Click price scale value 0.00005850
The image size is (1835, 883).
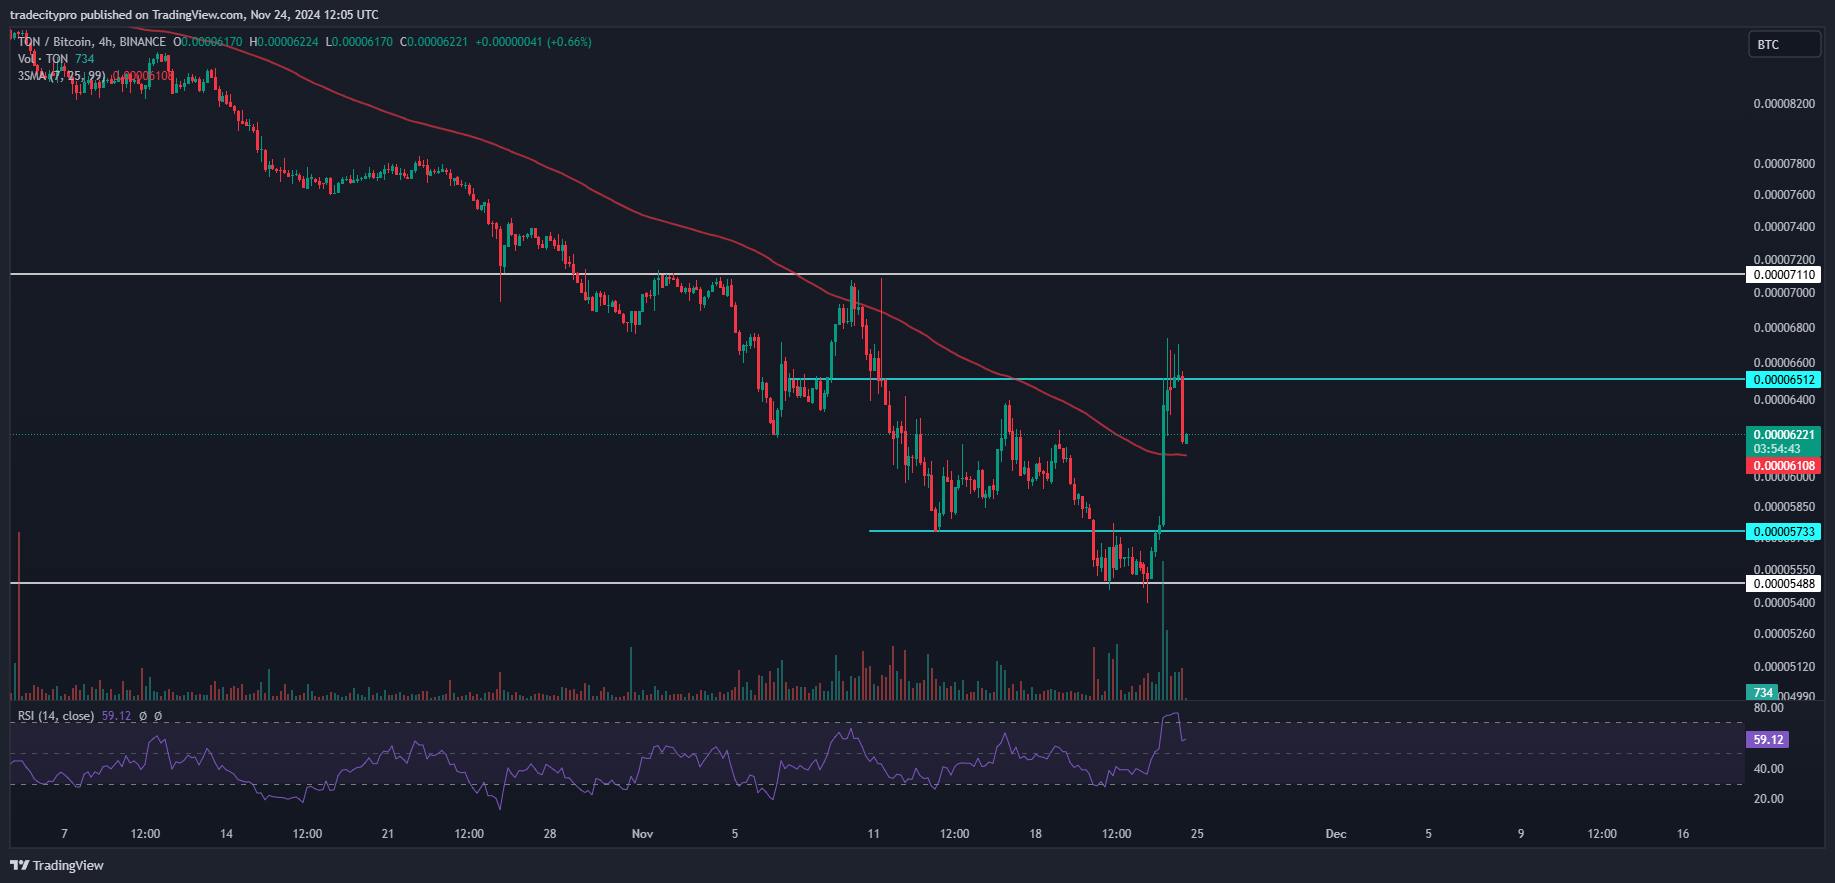coord(1784,507)
